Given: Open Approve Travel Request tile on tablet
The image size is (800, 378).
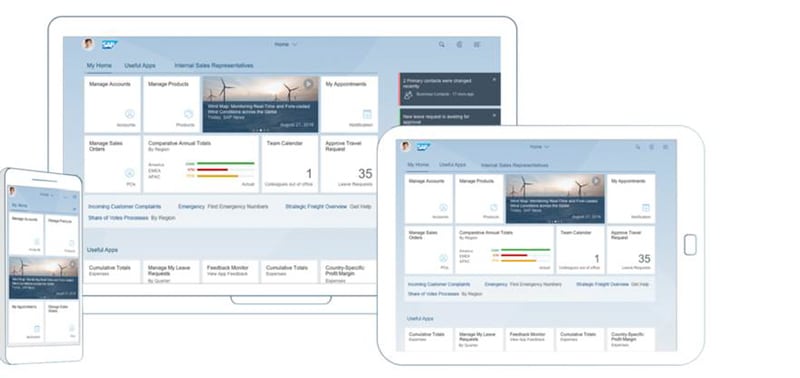Looking at the screenshot, I should [x=631, y=250].
